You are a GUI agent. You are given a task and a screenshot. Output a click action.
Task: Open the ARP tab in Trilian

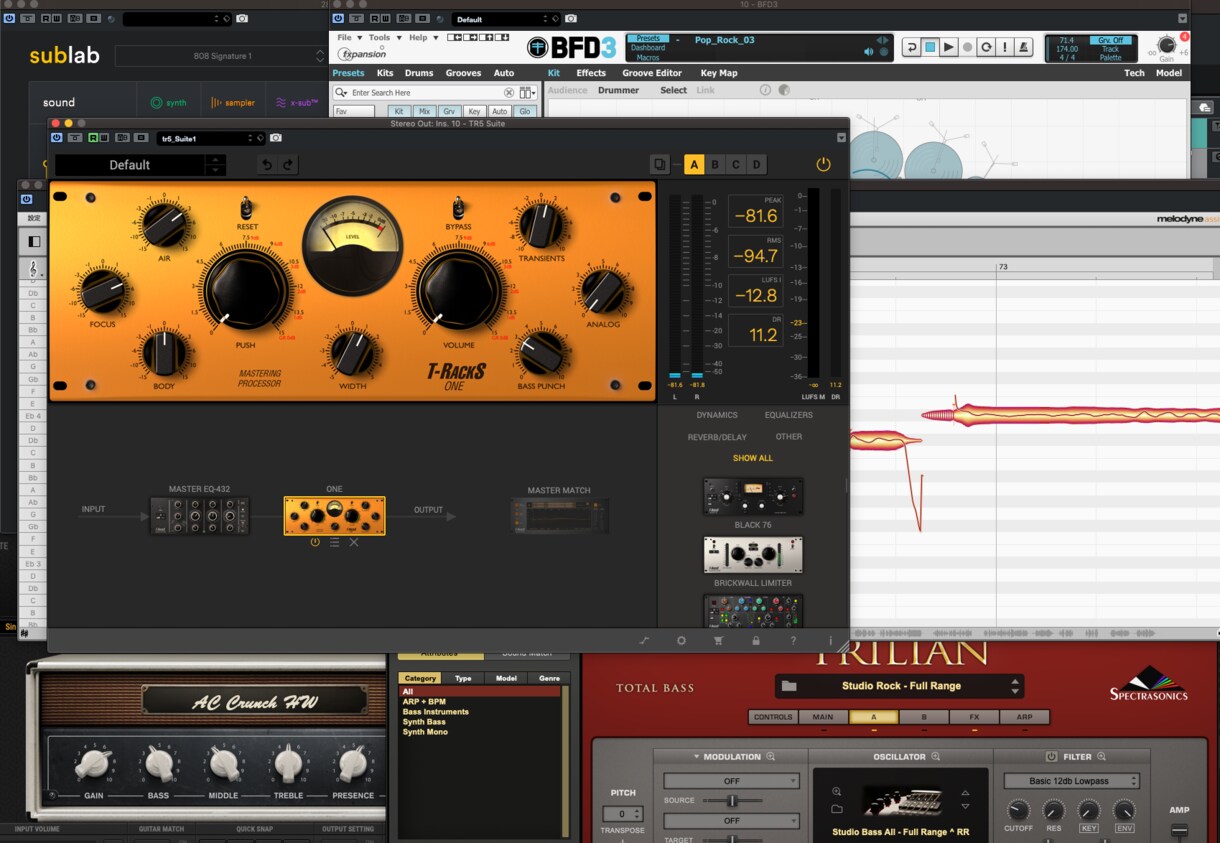(1024, 717)
